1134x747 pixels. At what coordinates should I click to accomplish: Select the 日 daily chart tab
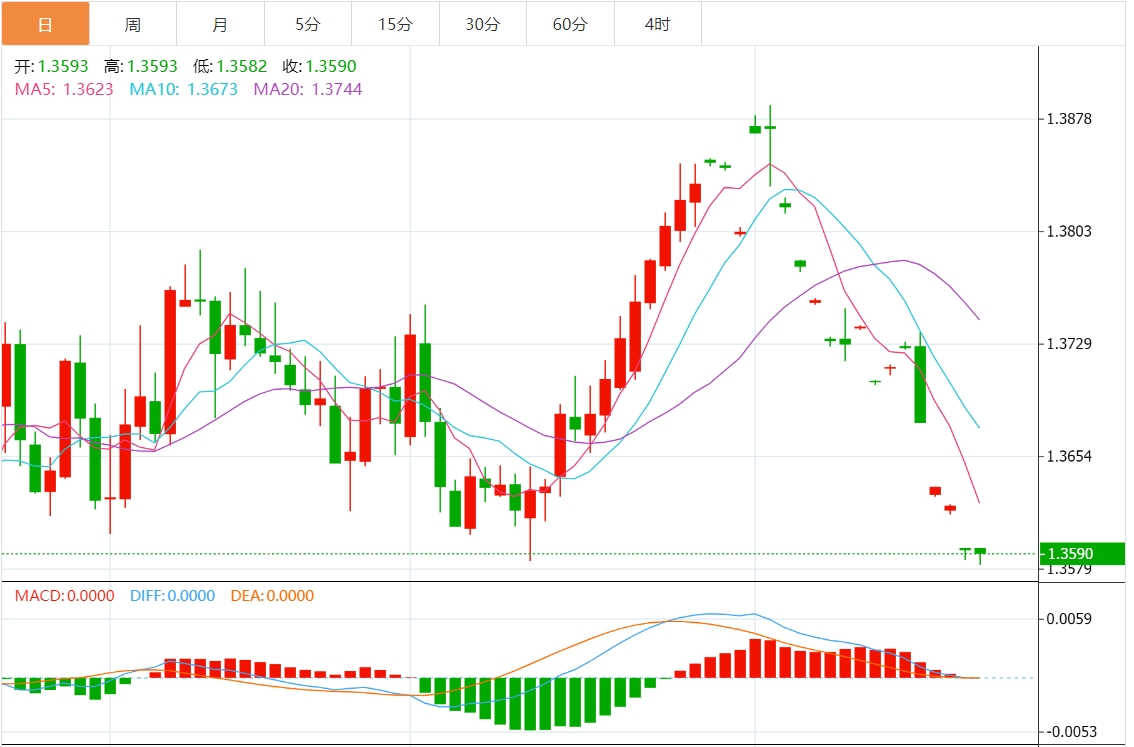click(x=45, y=24)
